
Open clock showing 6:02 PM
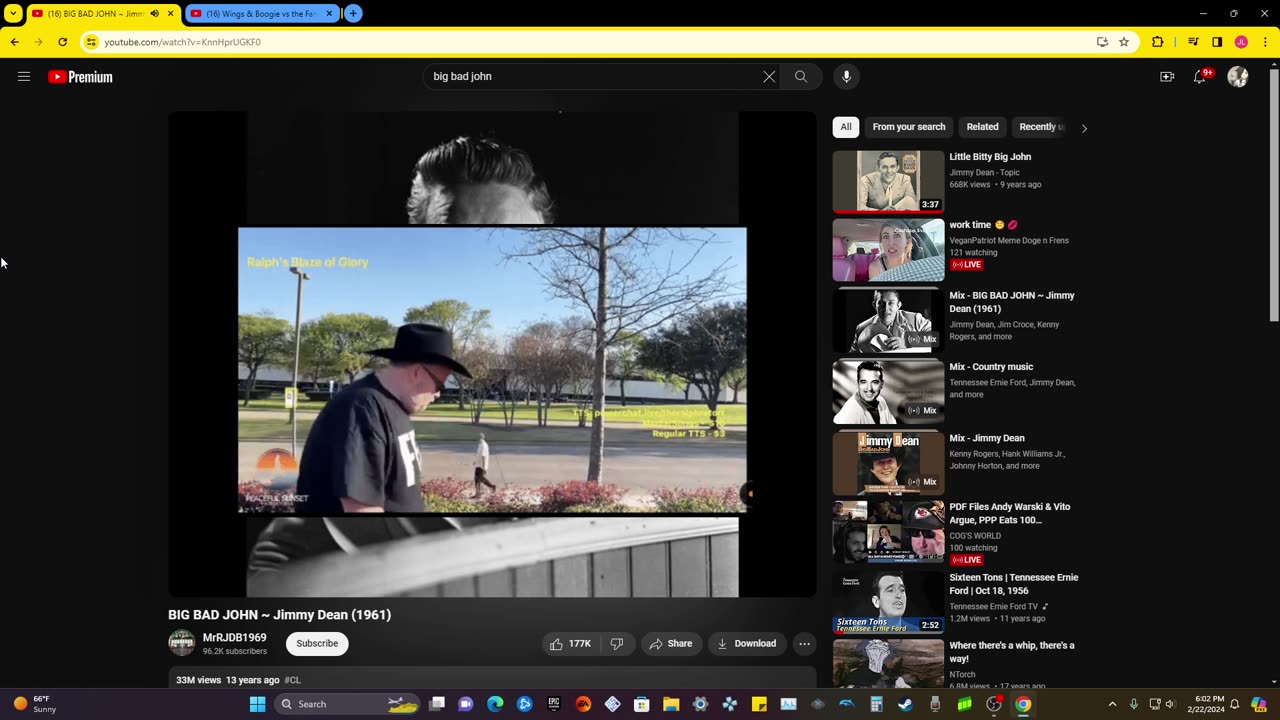tap(1204, 704)
